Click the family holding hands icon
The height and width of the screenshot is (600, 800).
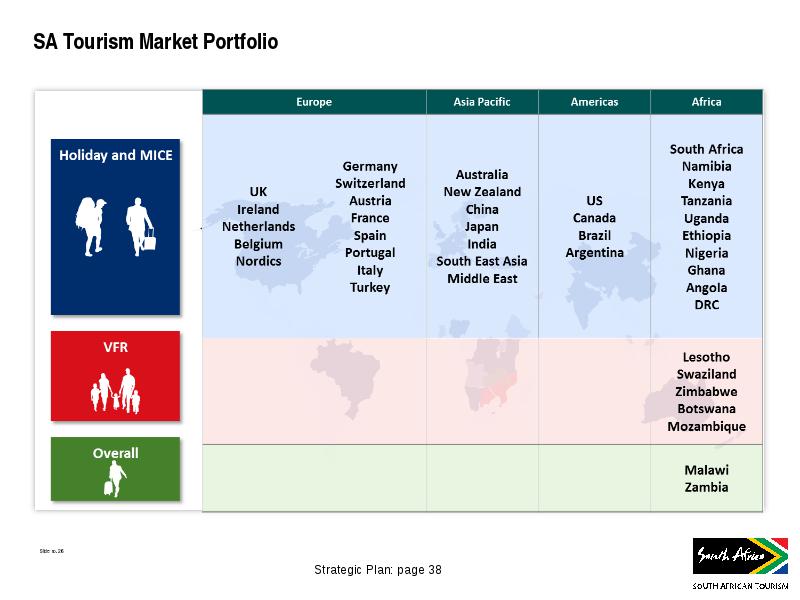click(115, 391)
